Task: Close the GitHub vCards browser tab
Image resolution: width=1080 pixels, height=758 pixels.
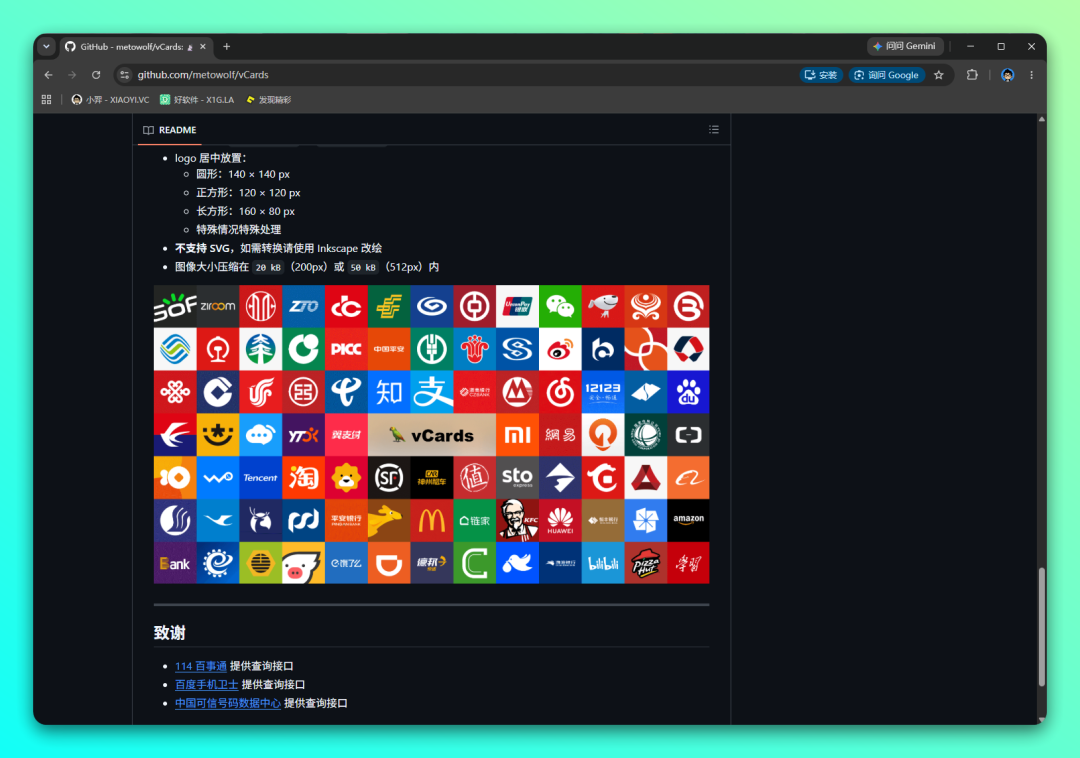Action: tap(202, 47)
